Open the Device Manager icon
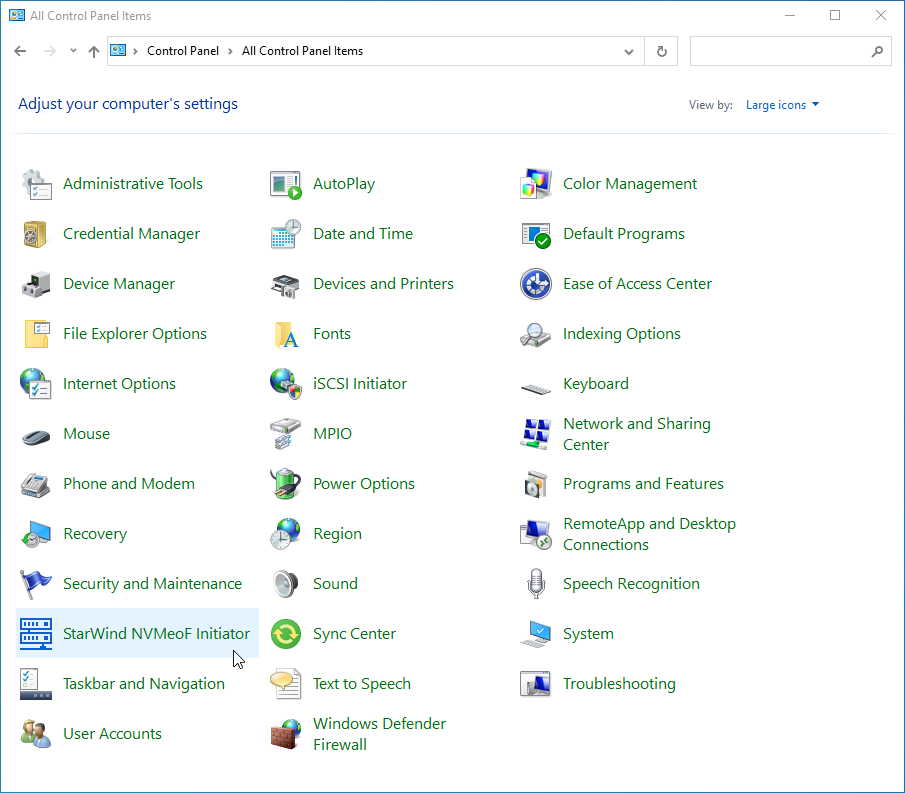905x793 pixels. [36, 284]
